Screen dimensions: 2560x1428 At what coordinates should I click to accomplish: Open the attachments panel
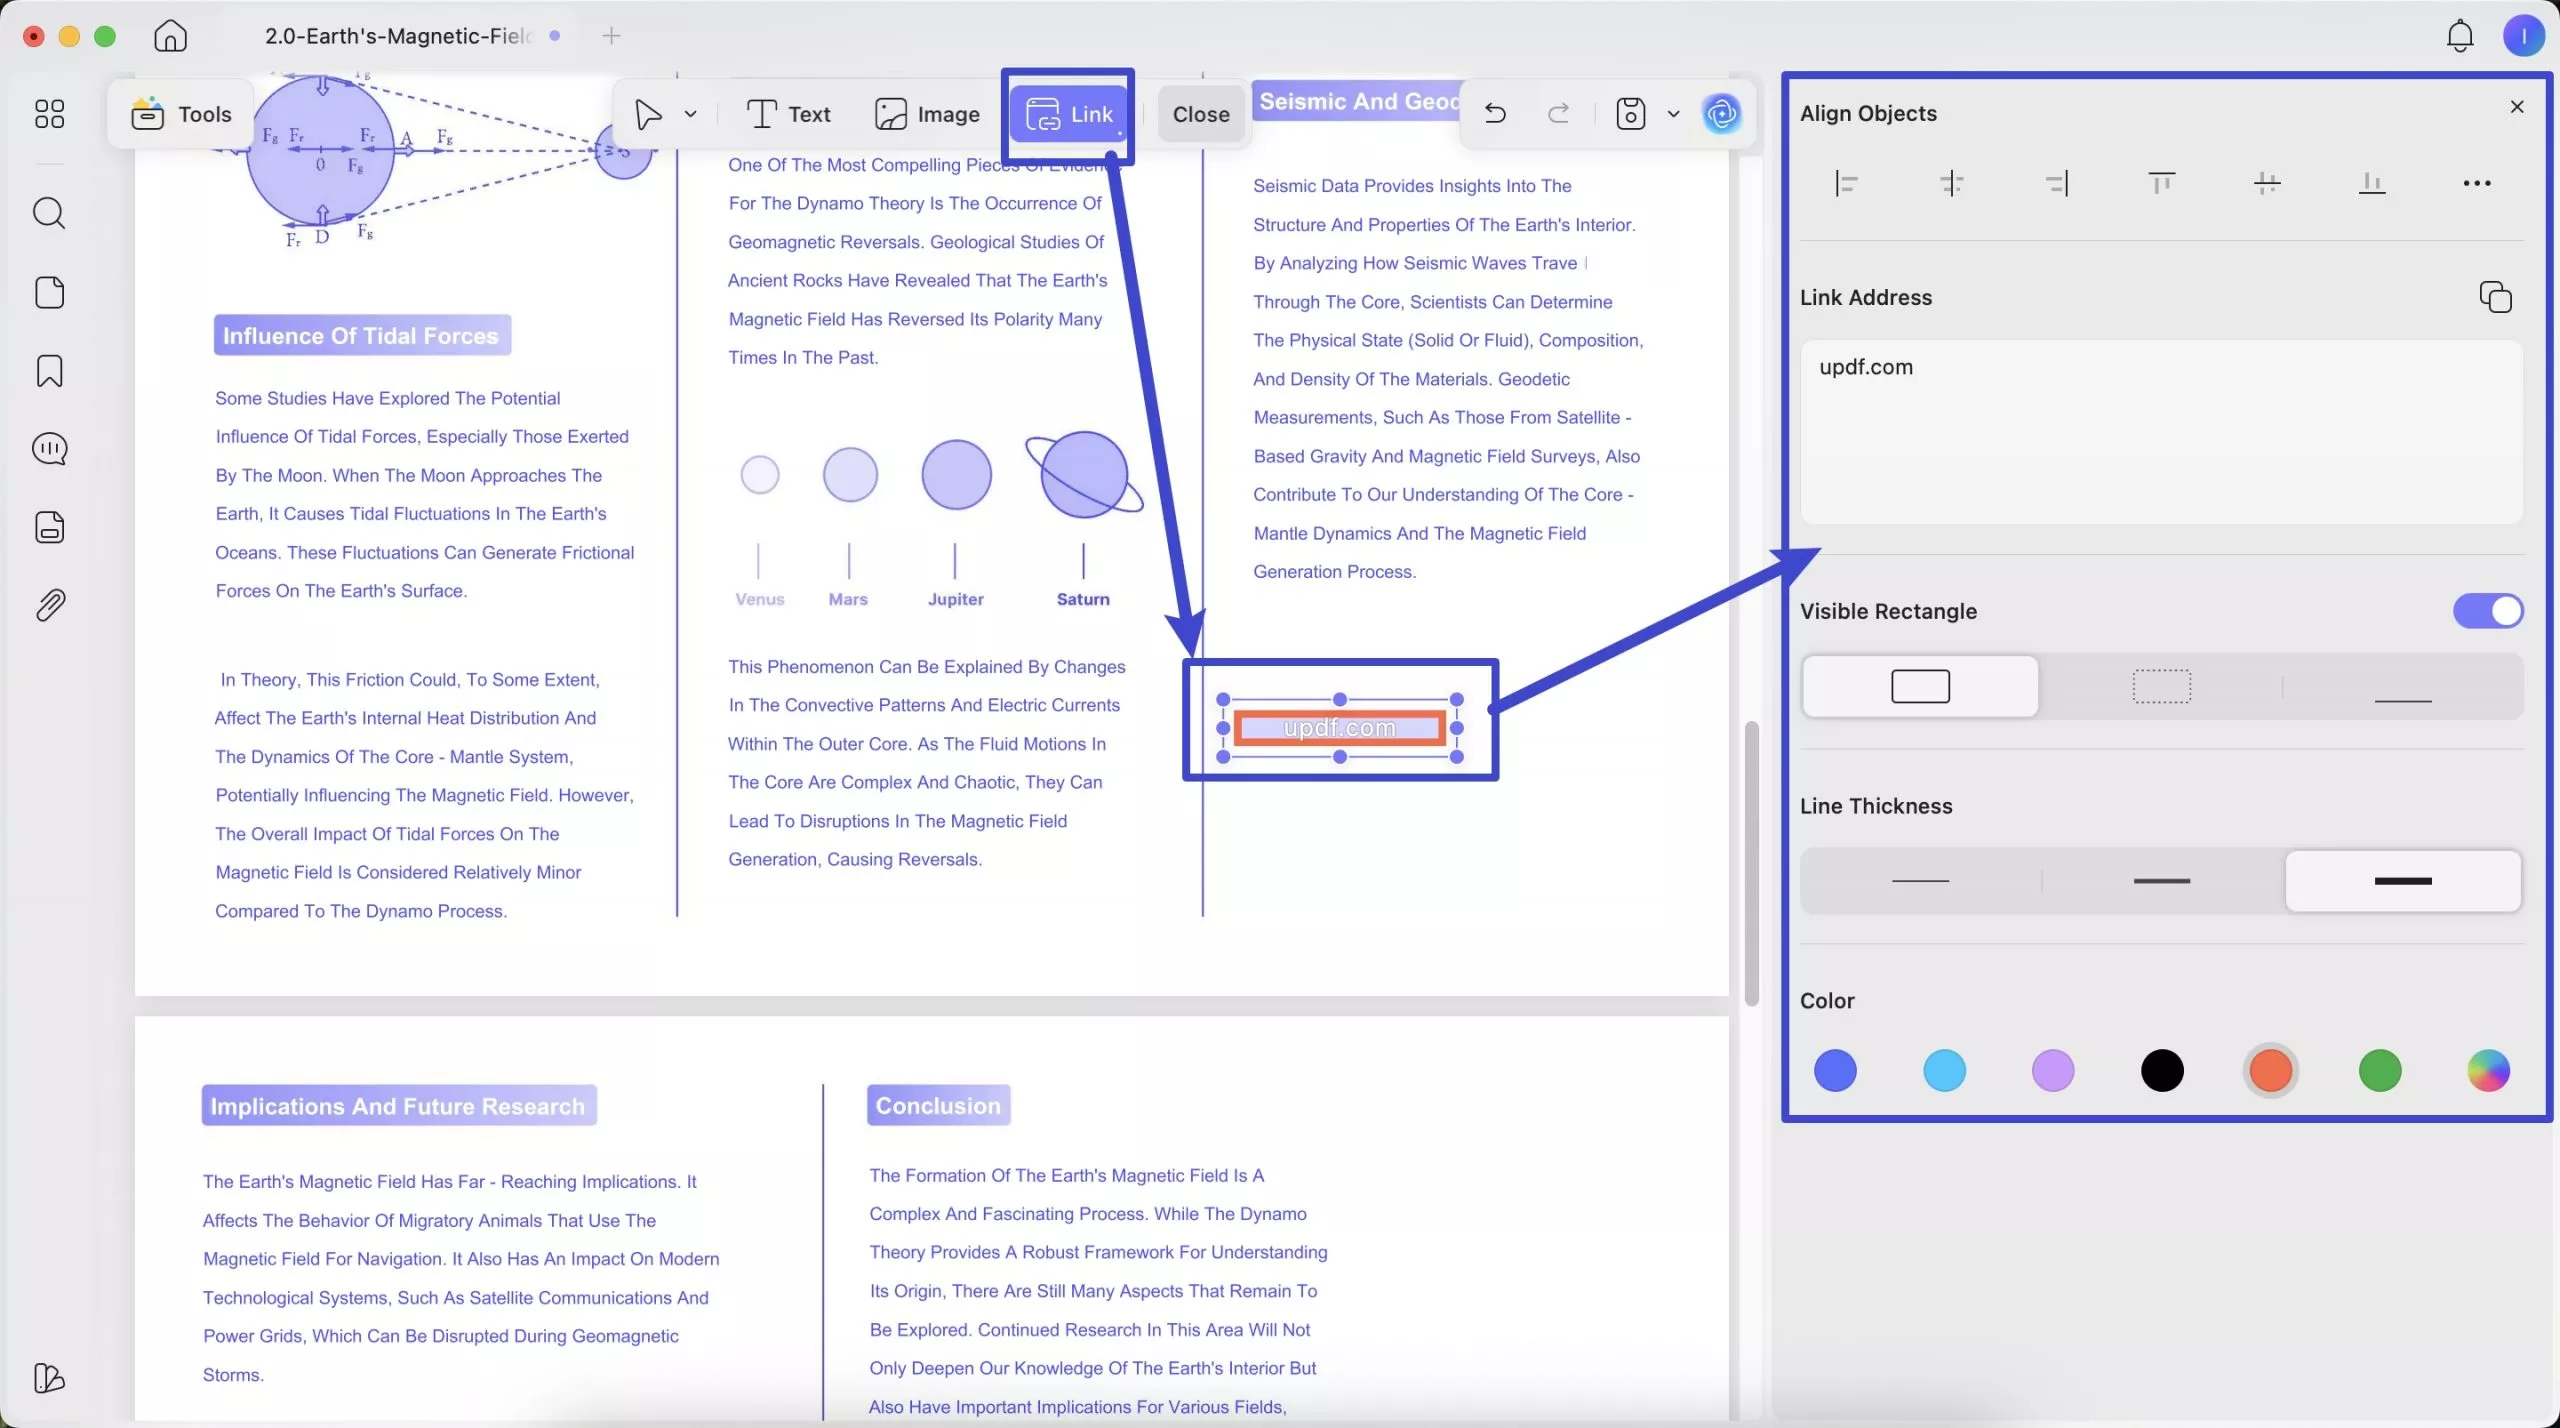tap(49, 604)
